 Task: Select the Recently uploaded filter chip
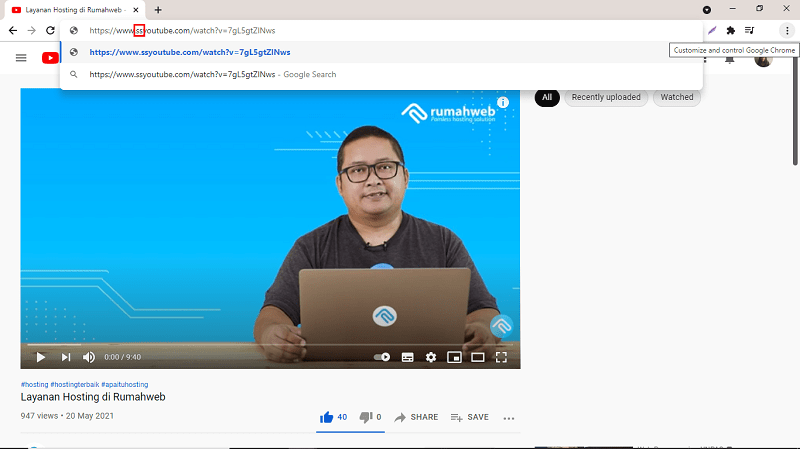pos(606,97)
